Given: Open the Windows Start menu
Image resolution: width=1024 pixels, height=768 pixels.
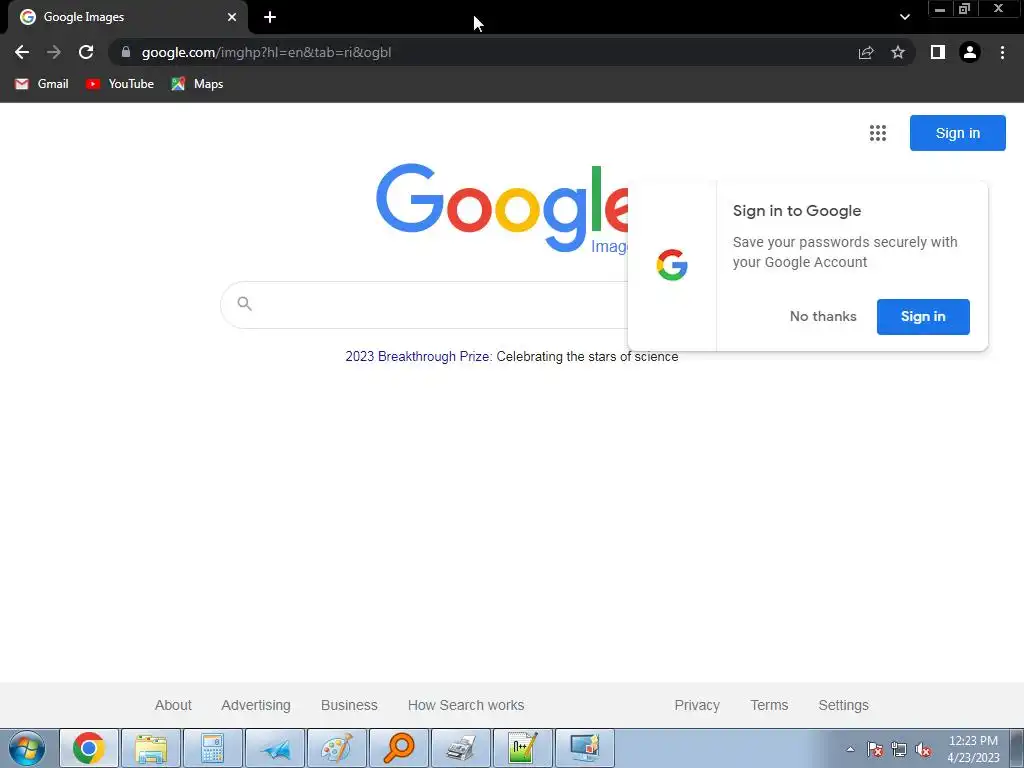Looking at the screenshot, I should [27, 748].
